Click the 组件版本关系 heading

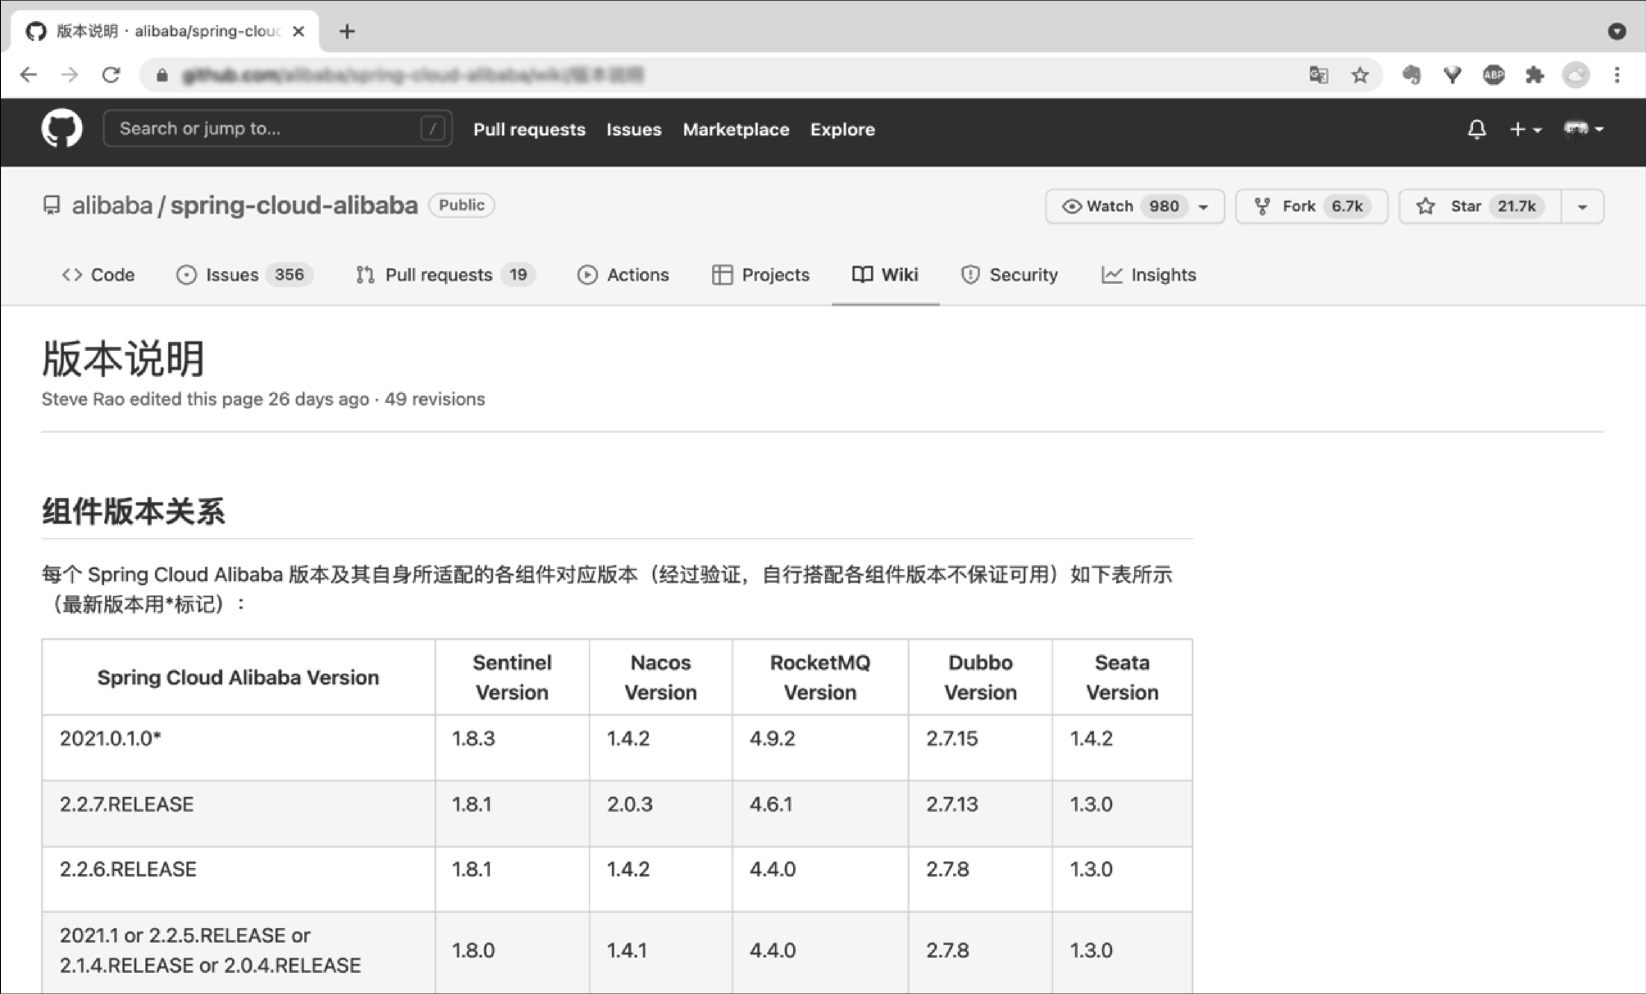pyautogui.click(x=133, y=512)
